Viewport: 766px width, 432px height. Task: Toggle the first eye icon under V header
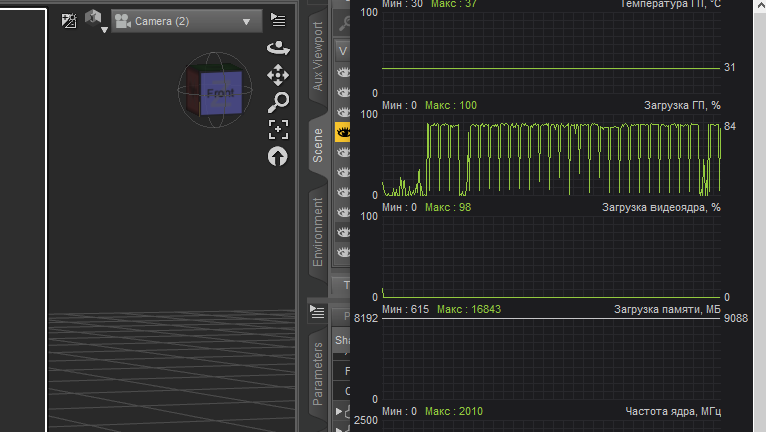(x=344, y=72)
